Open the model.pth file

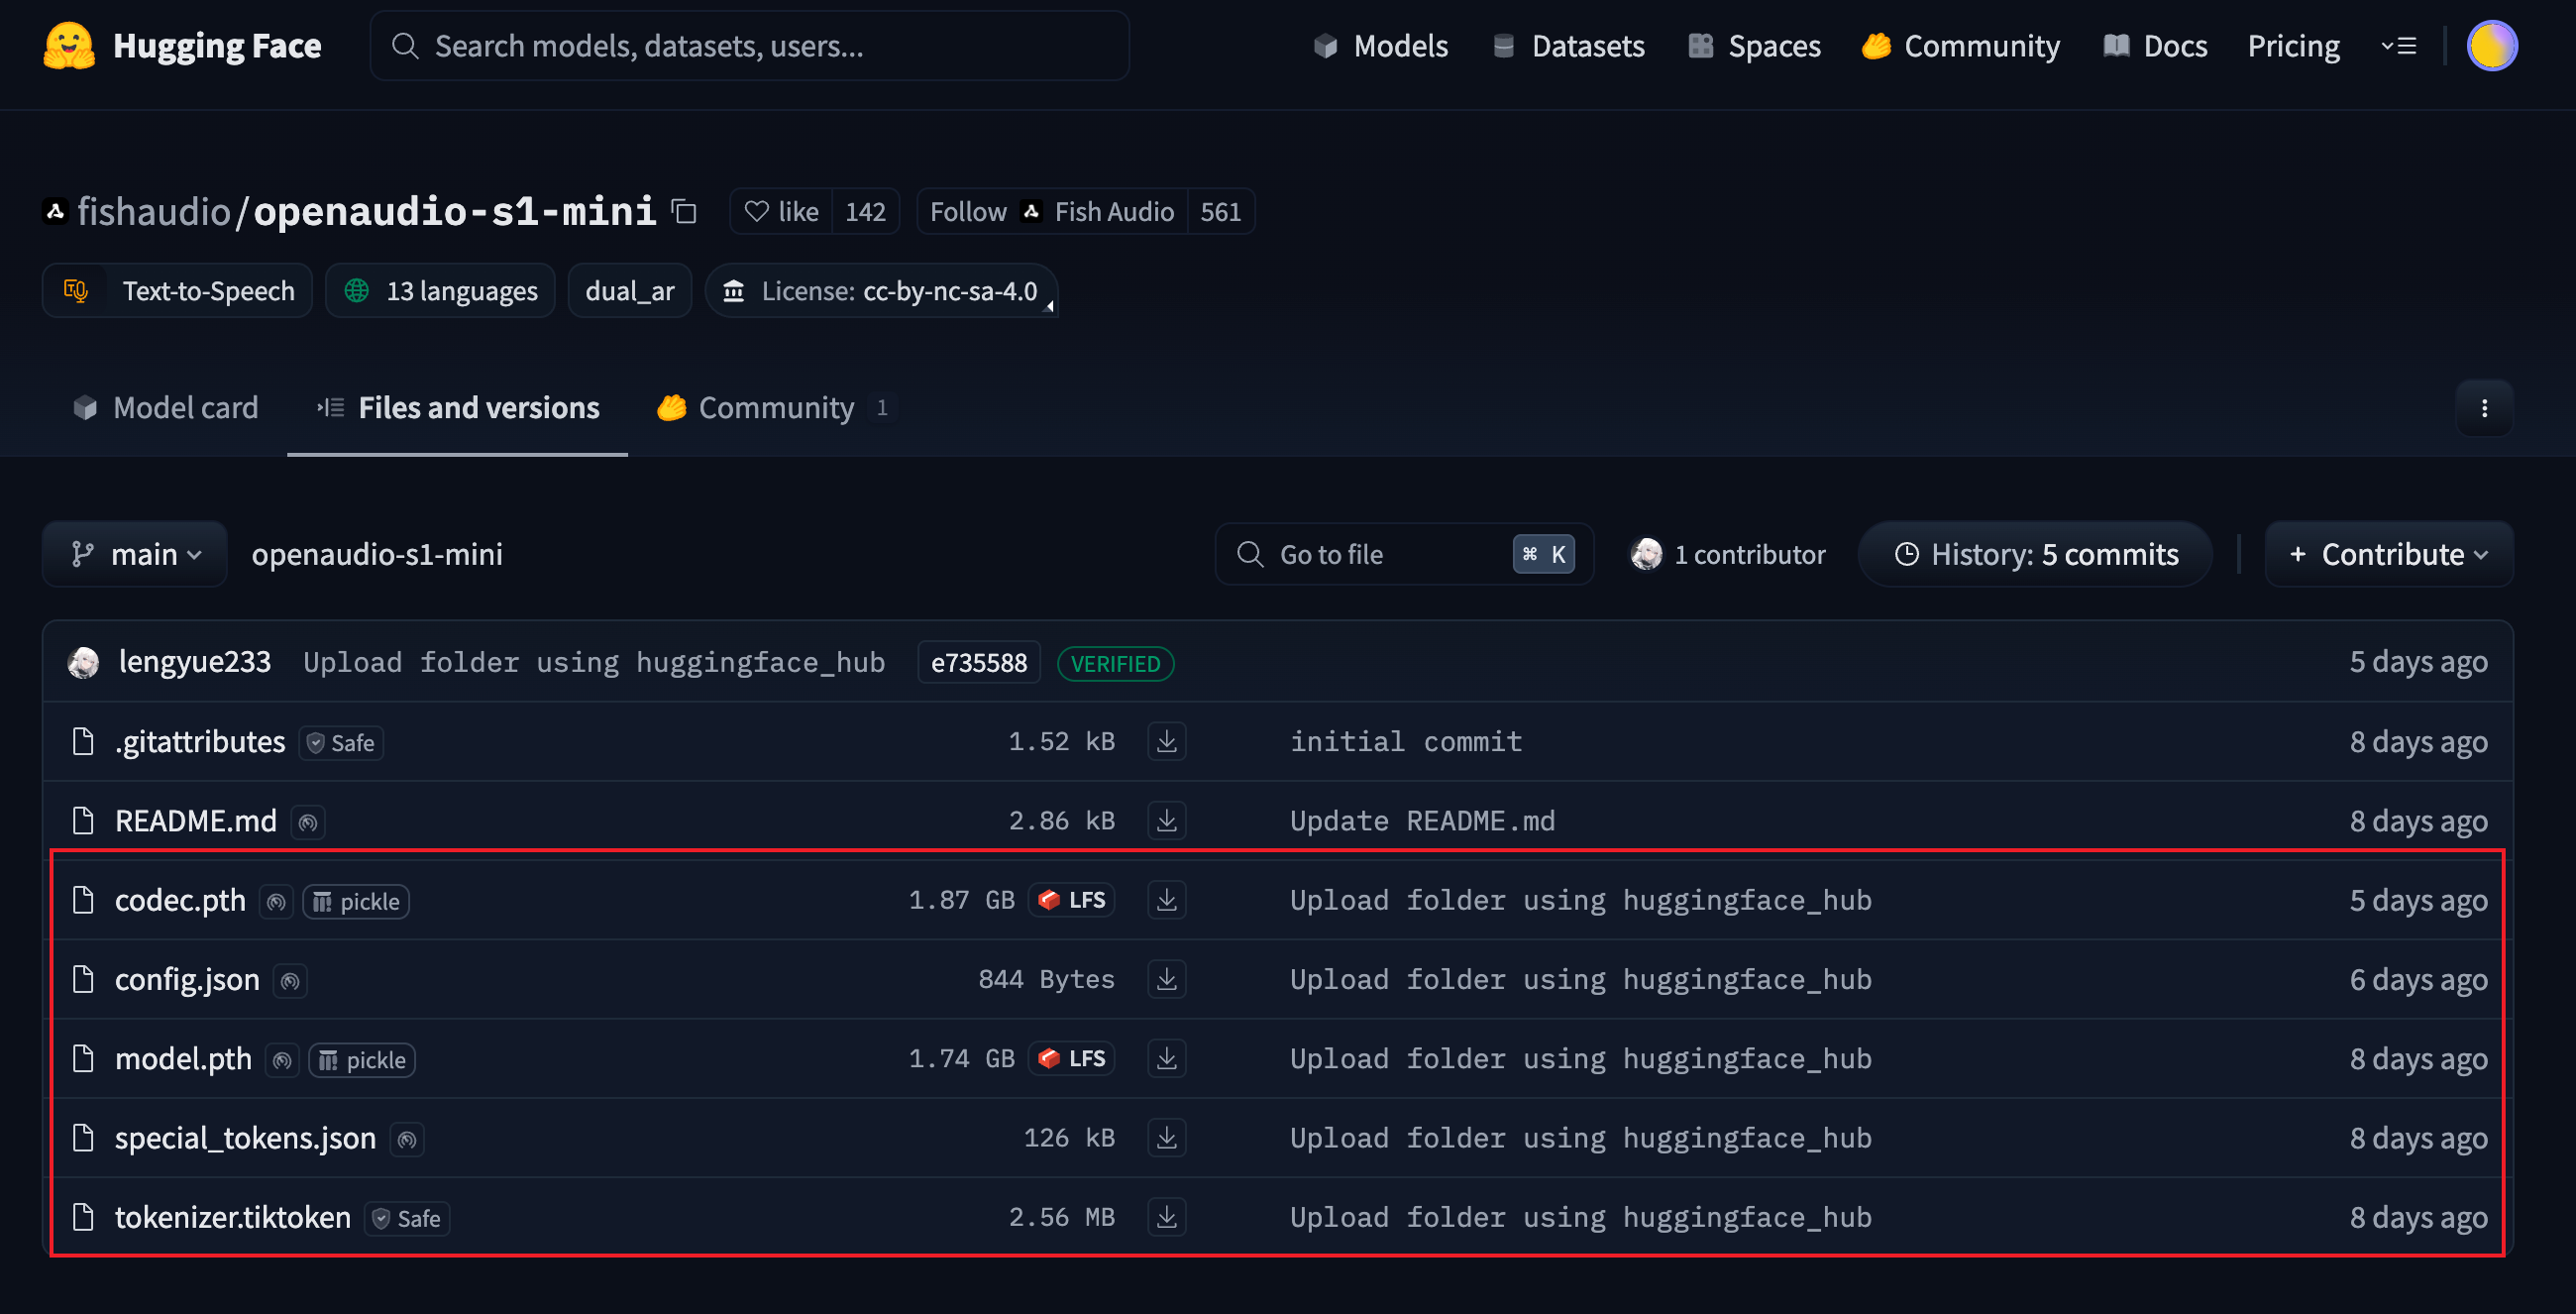183,1059
